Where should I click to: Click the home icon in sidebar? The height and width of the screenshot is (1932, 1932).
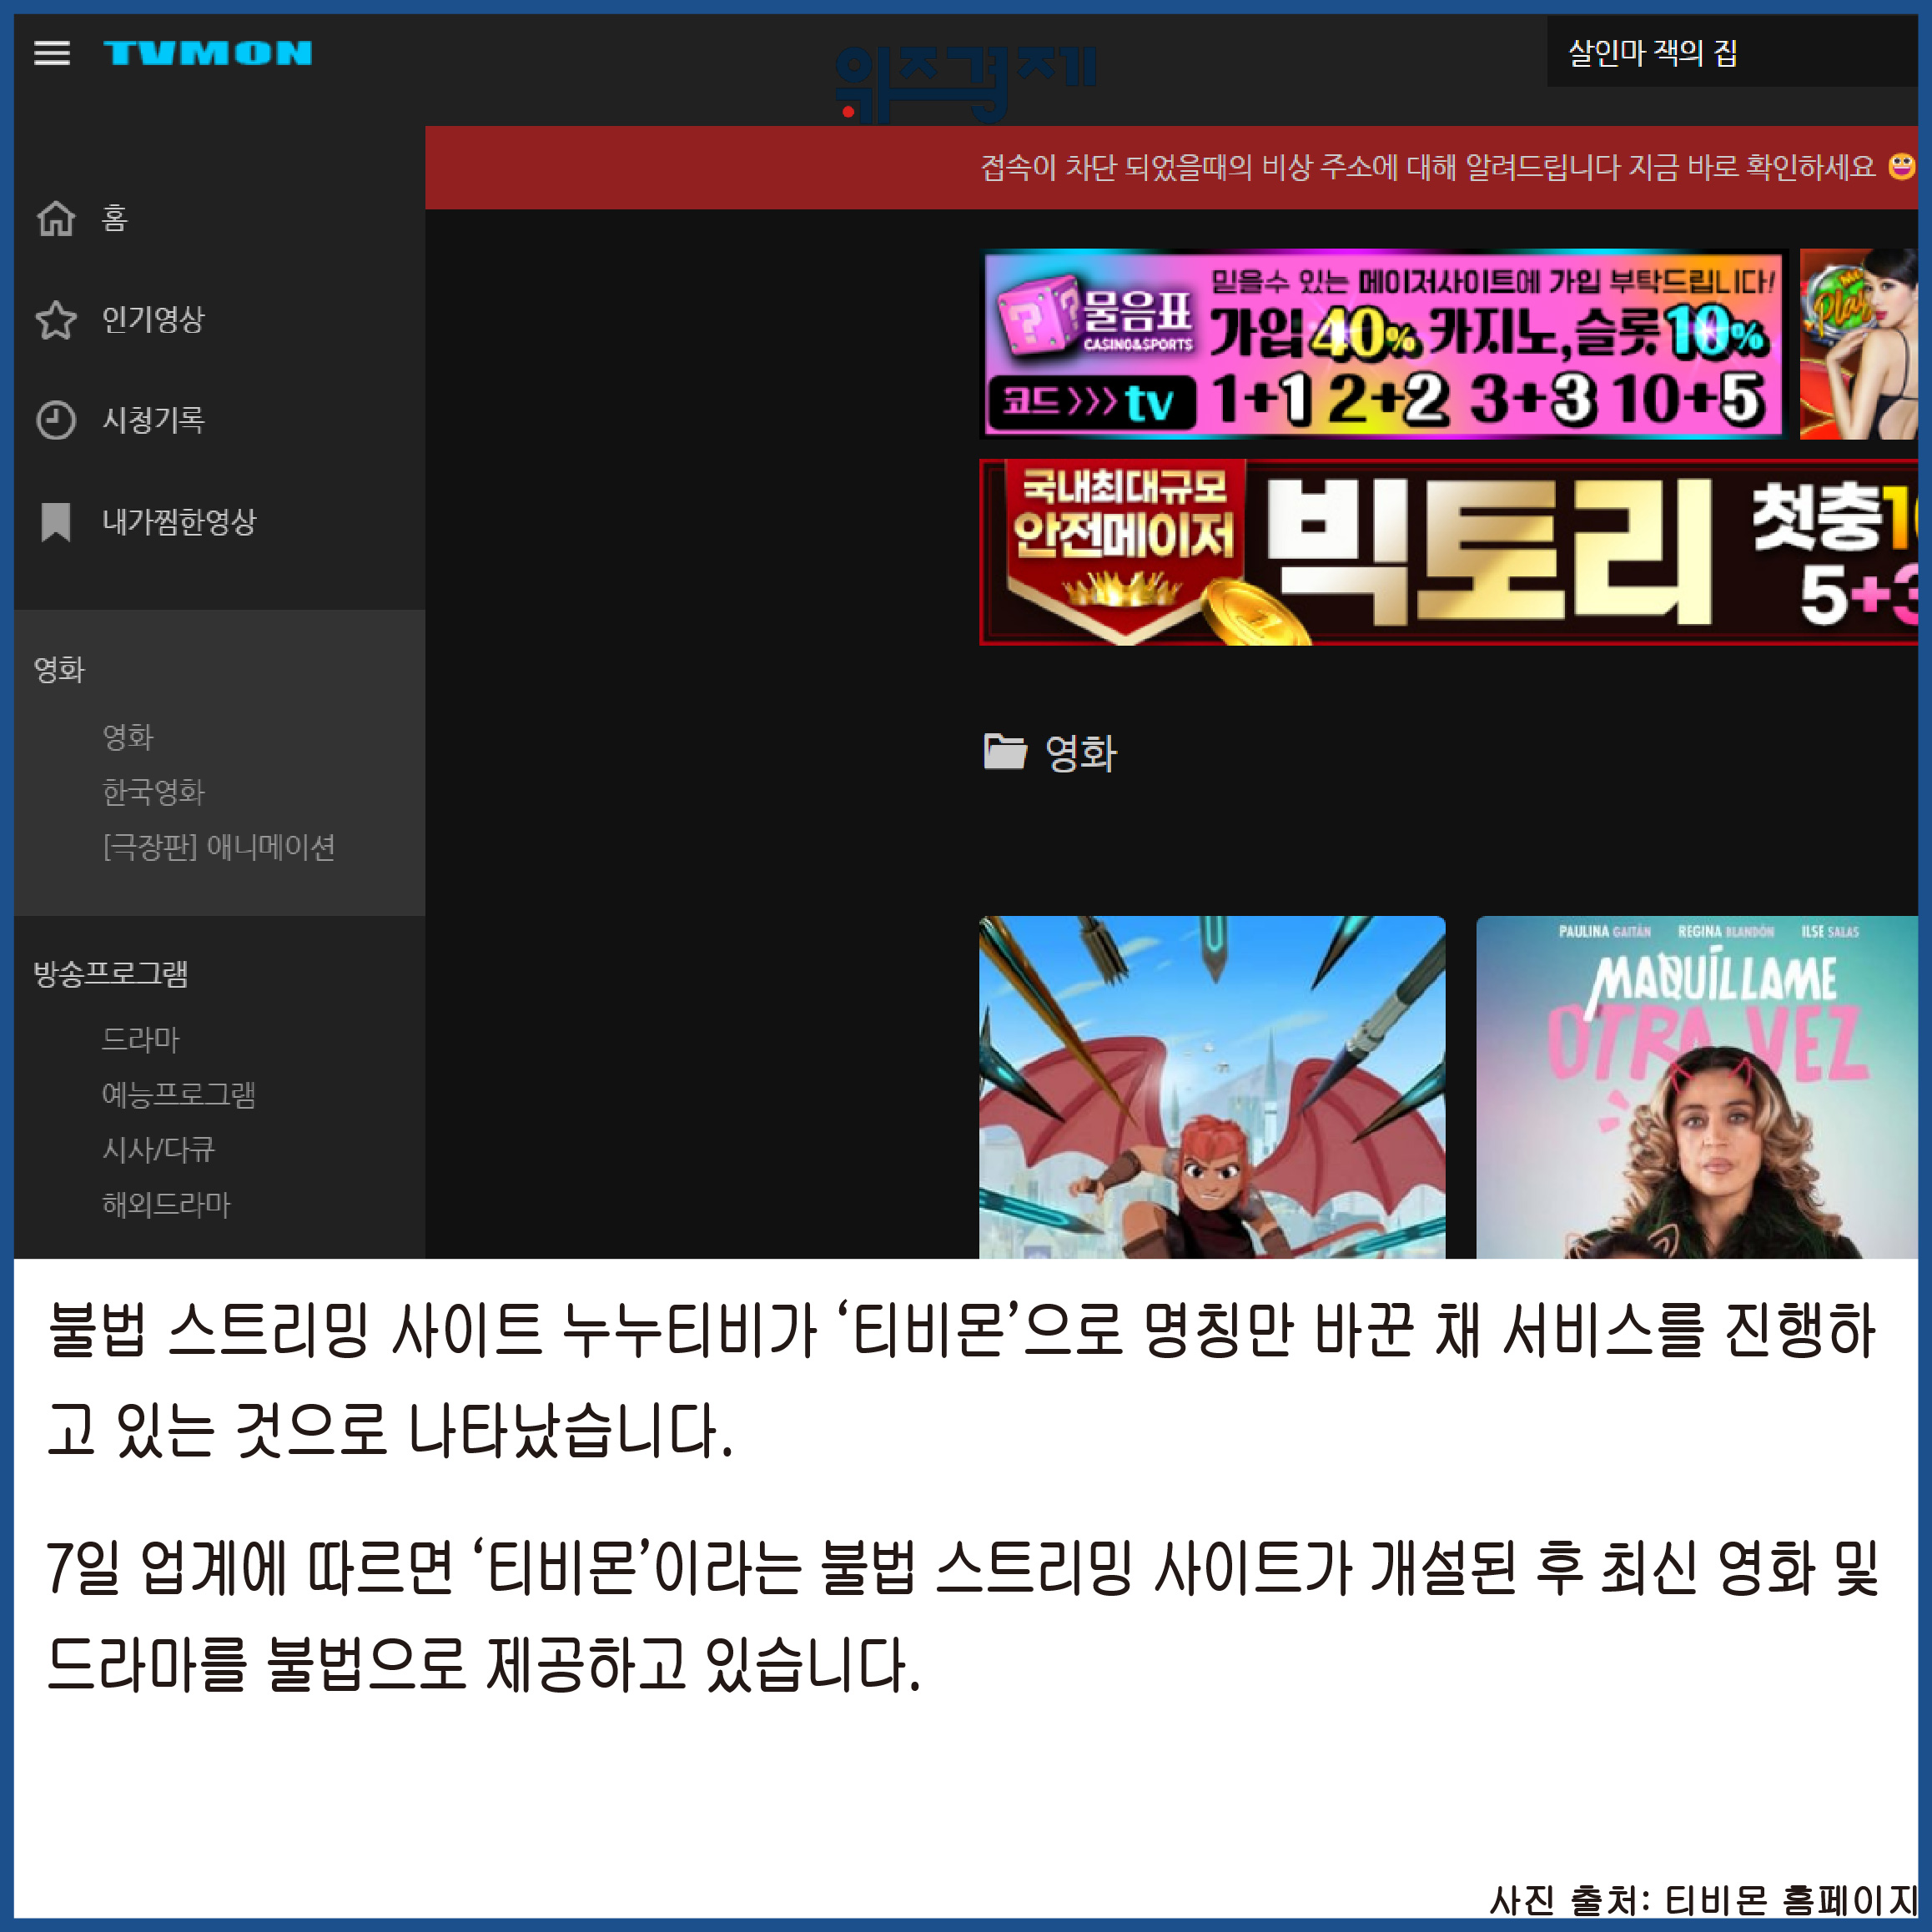(x=56, y=218)
